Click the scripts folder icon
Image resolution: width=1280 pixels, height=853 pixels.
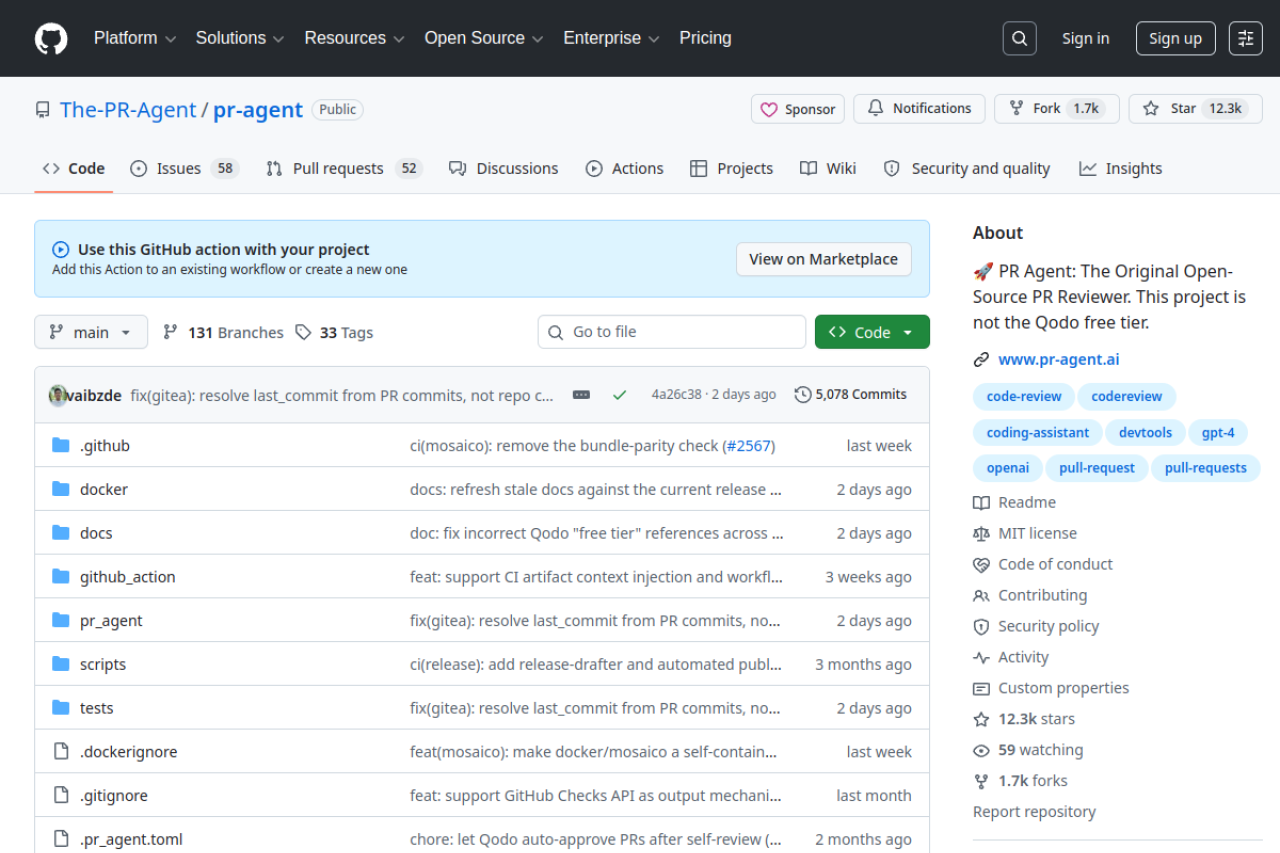(61, 664)
